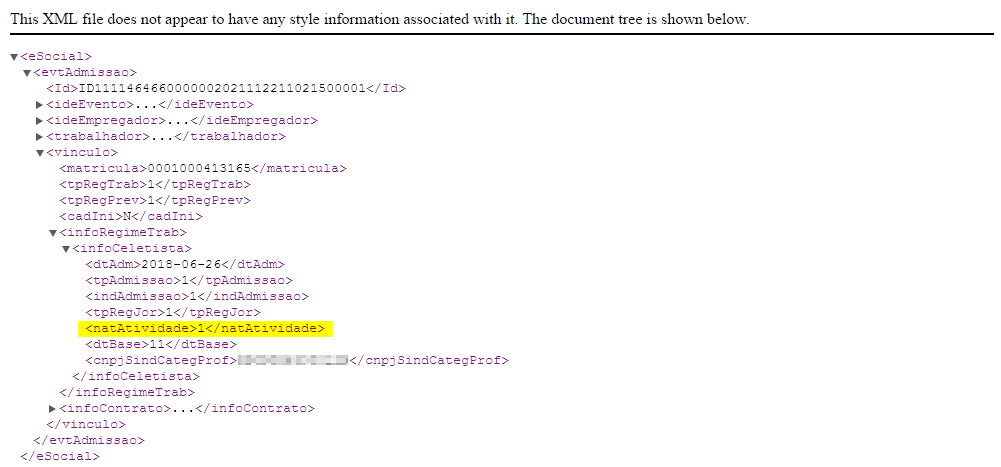Screen dimensions: 1001x467
Task: Collapse the evtAdmissao node arrow
Action: coord(27,73)
